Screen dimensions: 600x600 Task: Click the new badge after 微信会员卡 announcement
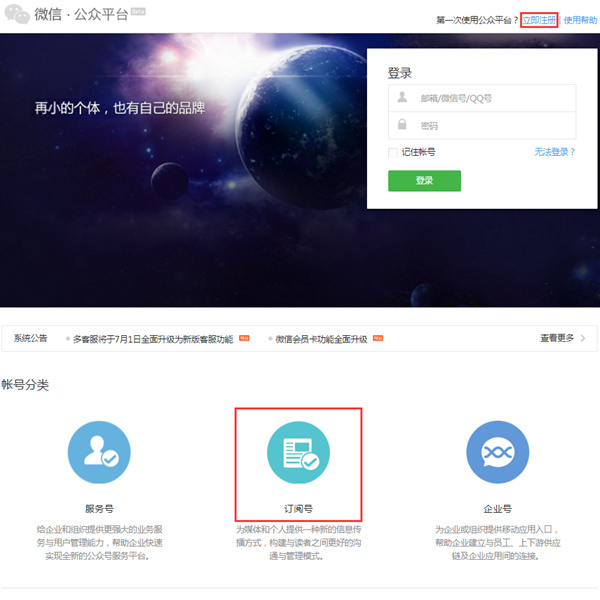(x=378, y=338)
